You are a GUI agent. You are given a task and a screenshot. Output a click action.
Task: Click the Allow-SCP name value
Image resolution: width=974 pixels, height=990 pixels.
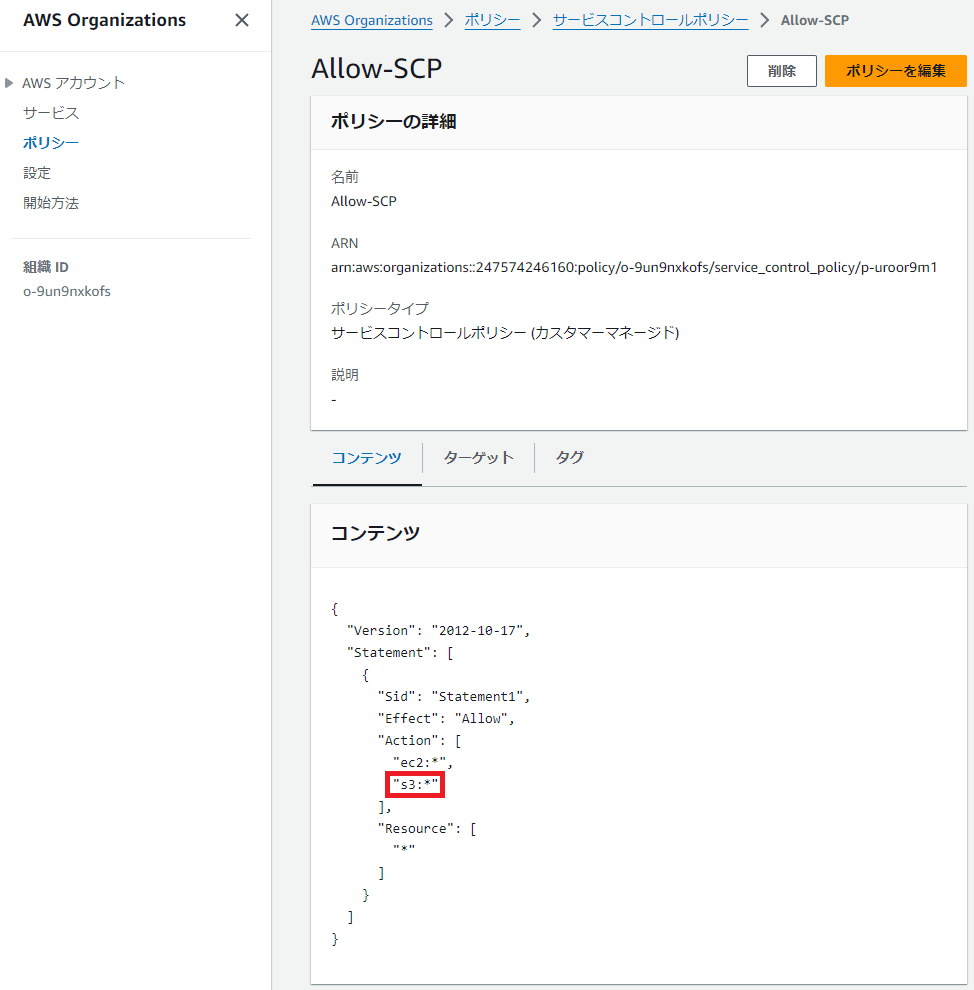[x=364, y=201]
